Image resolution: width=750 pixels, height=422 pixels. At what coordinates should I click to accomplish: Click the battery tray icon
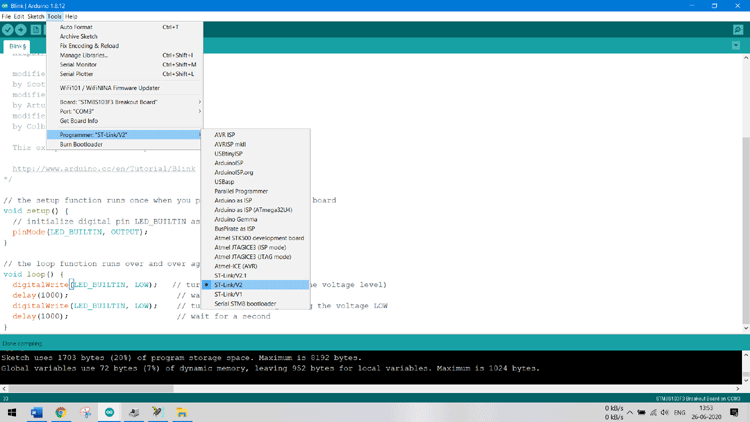click(x=641, y=412)
